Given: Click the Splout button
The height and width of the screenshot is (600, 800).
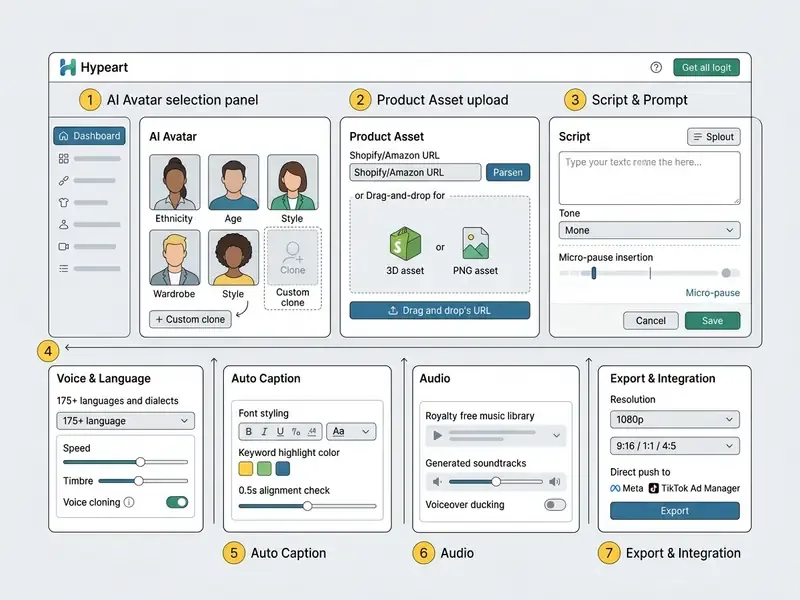Looking at the screenshot, I should click(714, 137).
